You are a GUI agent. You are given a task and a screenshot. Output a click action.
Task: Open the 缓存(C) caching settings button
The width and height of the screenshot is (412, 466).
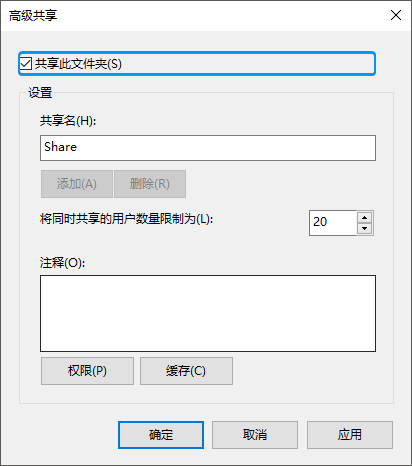tap(186, 371)
